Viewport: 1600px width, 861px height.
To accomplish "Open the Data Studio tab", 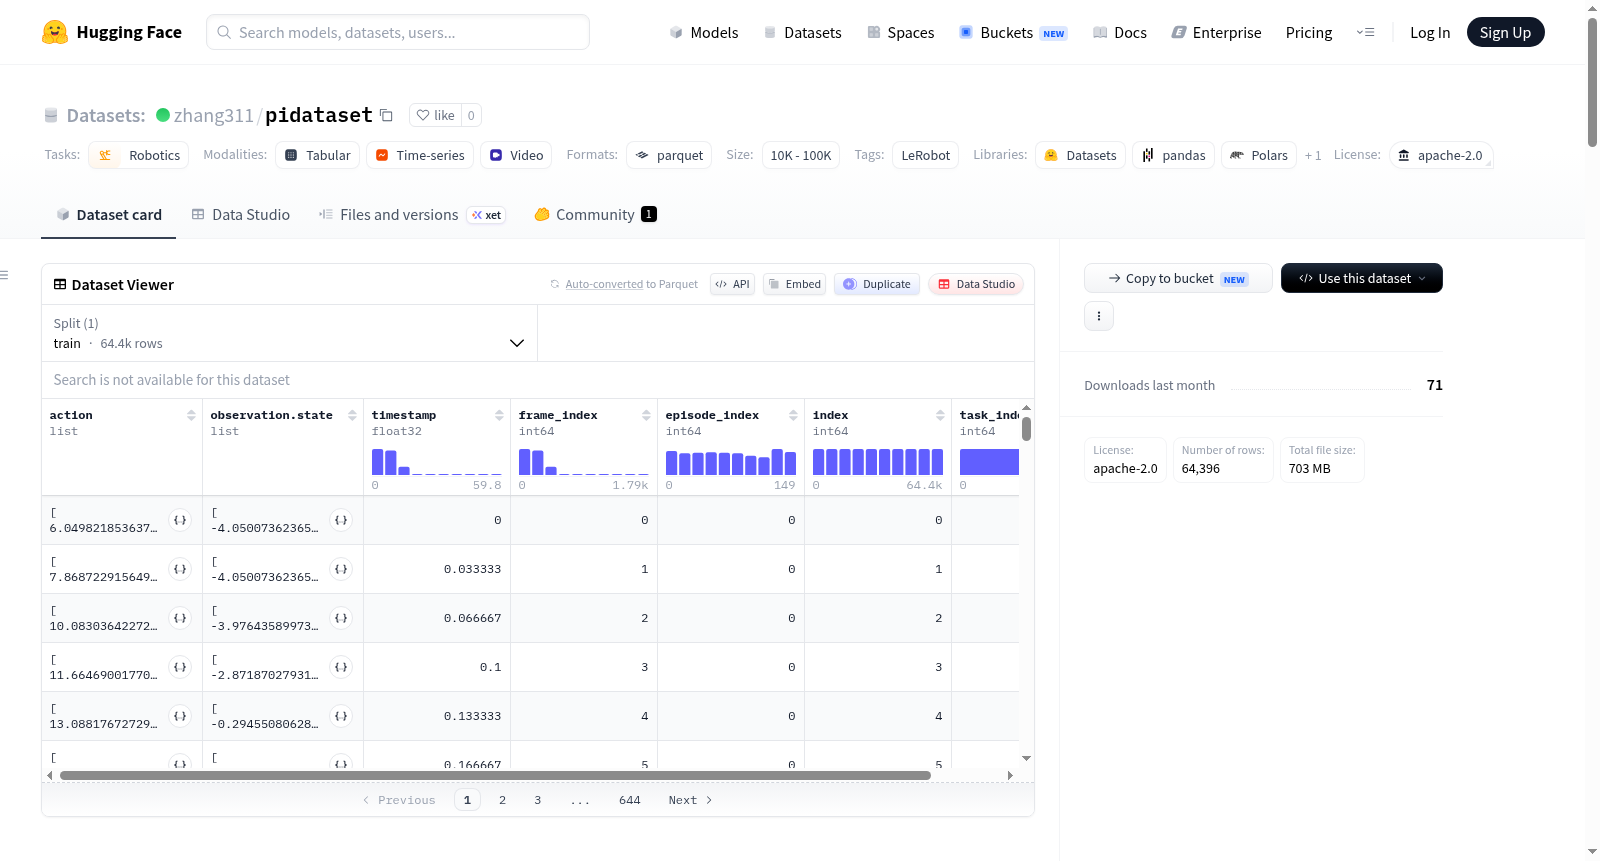I will tap(241, 215).
